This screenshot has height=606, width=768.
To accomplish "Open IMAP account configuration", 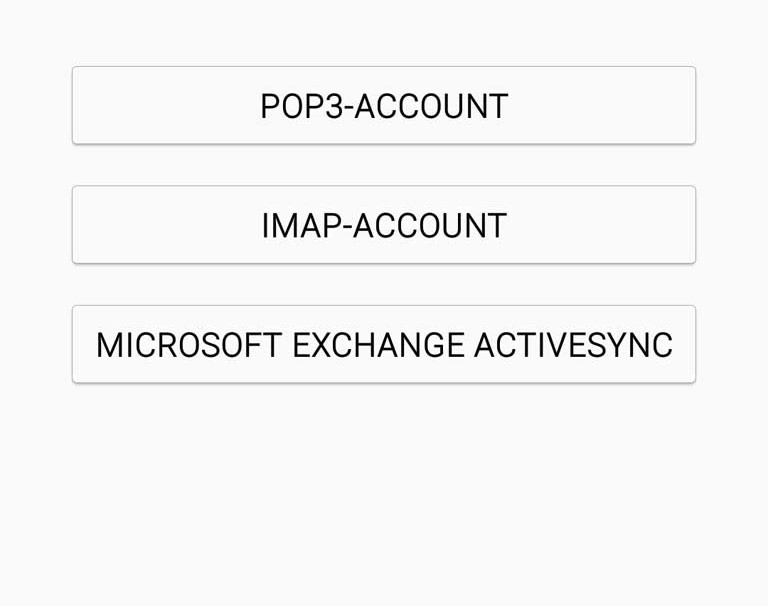I will 384,225.
